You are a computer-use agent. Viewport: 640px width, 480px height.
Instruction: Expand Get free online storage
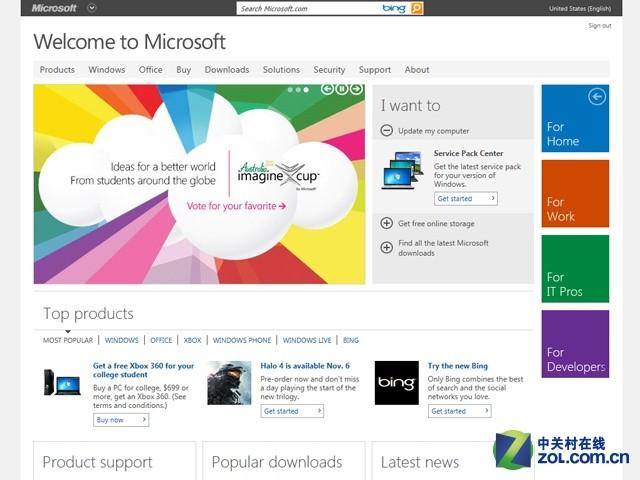(x=387, y=223)
